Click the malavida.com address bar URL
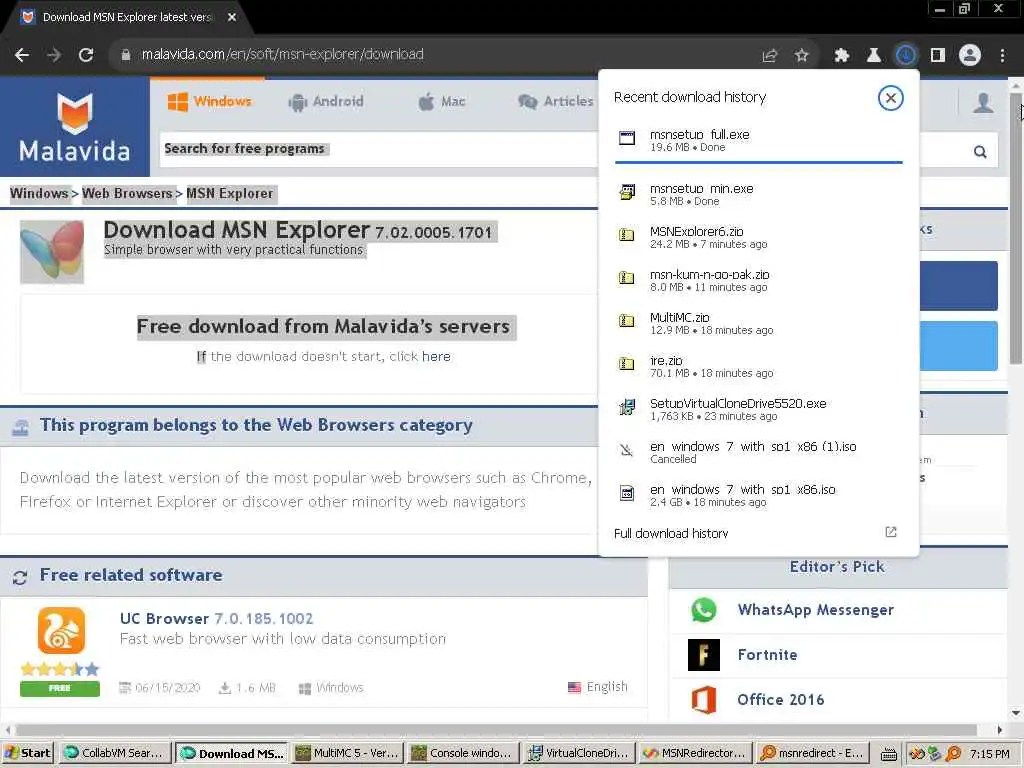 coord(282,55)
